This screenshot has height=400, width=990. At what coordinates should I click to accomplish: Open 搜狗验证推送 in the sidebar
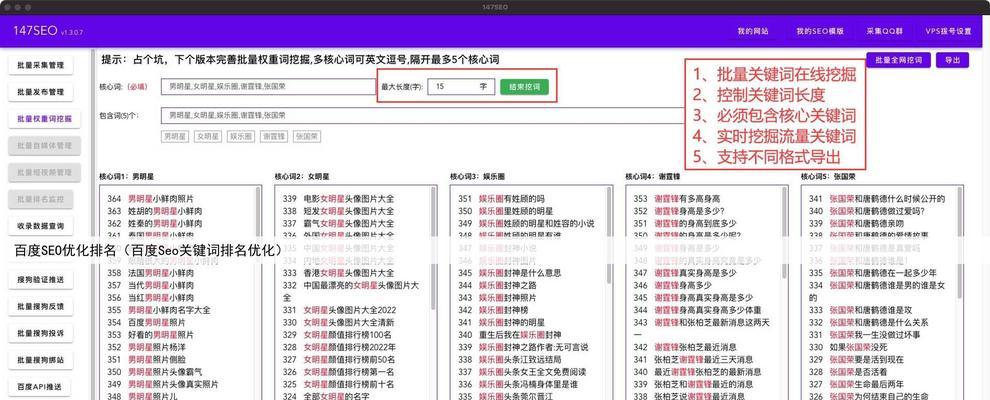pyautogui.click(x=40, y=279)
